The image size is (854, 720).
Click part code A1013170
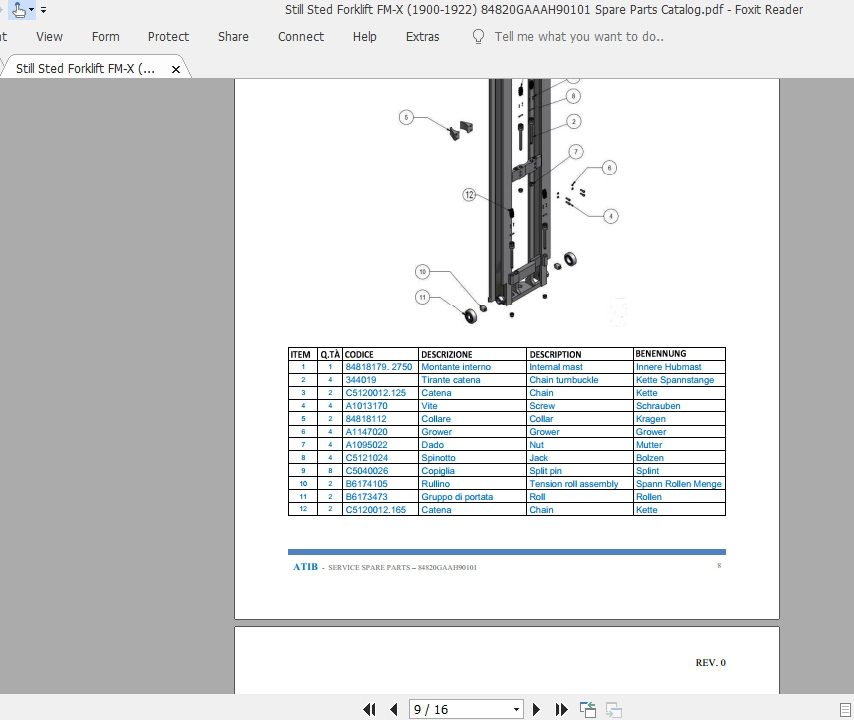367,406
